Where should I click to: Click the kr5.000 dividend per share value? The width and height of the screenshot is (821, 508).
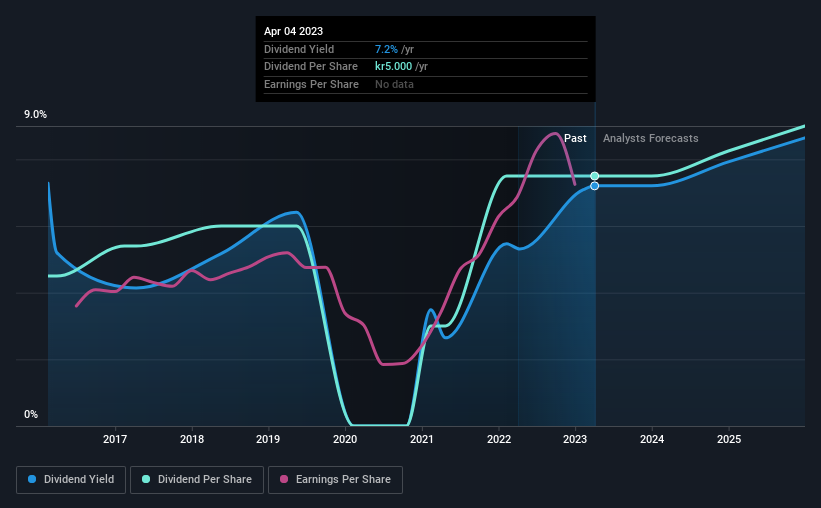(x=393, y=67)
